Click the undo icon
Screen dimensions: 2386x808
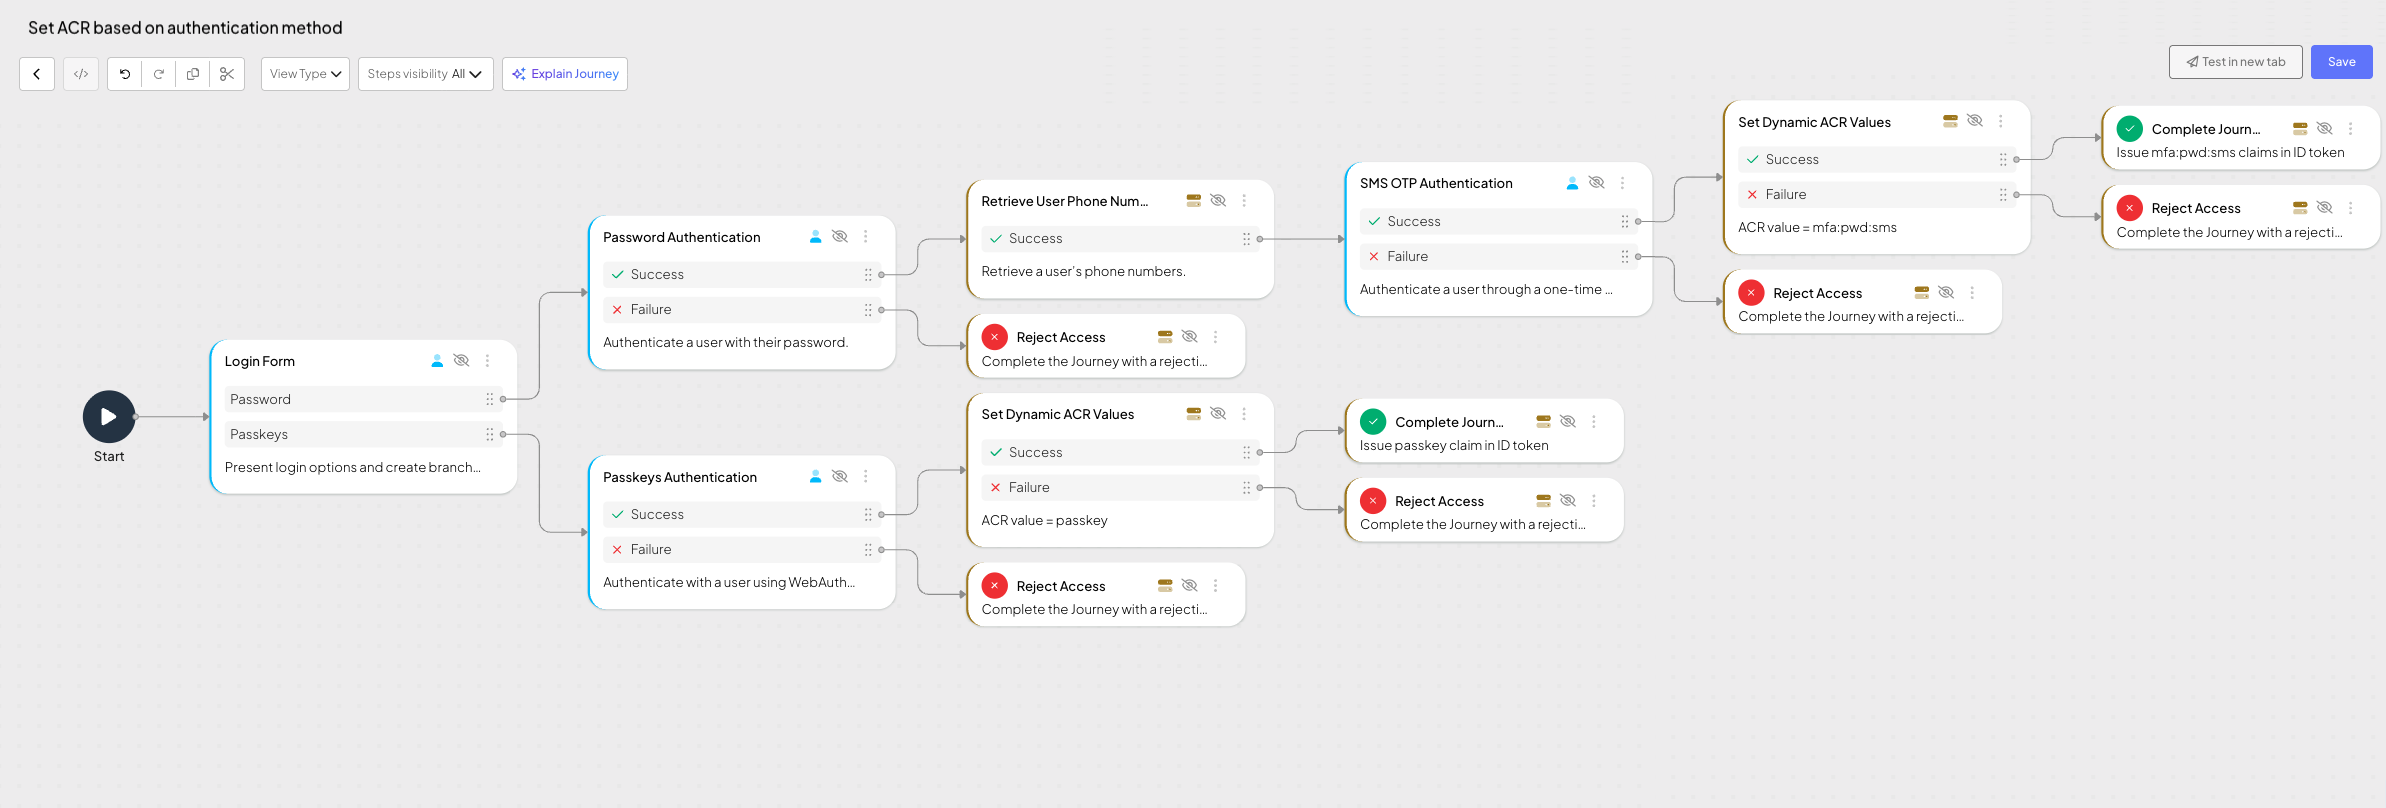[x=125, y=74]
